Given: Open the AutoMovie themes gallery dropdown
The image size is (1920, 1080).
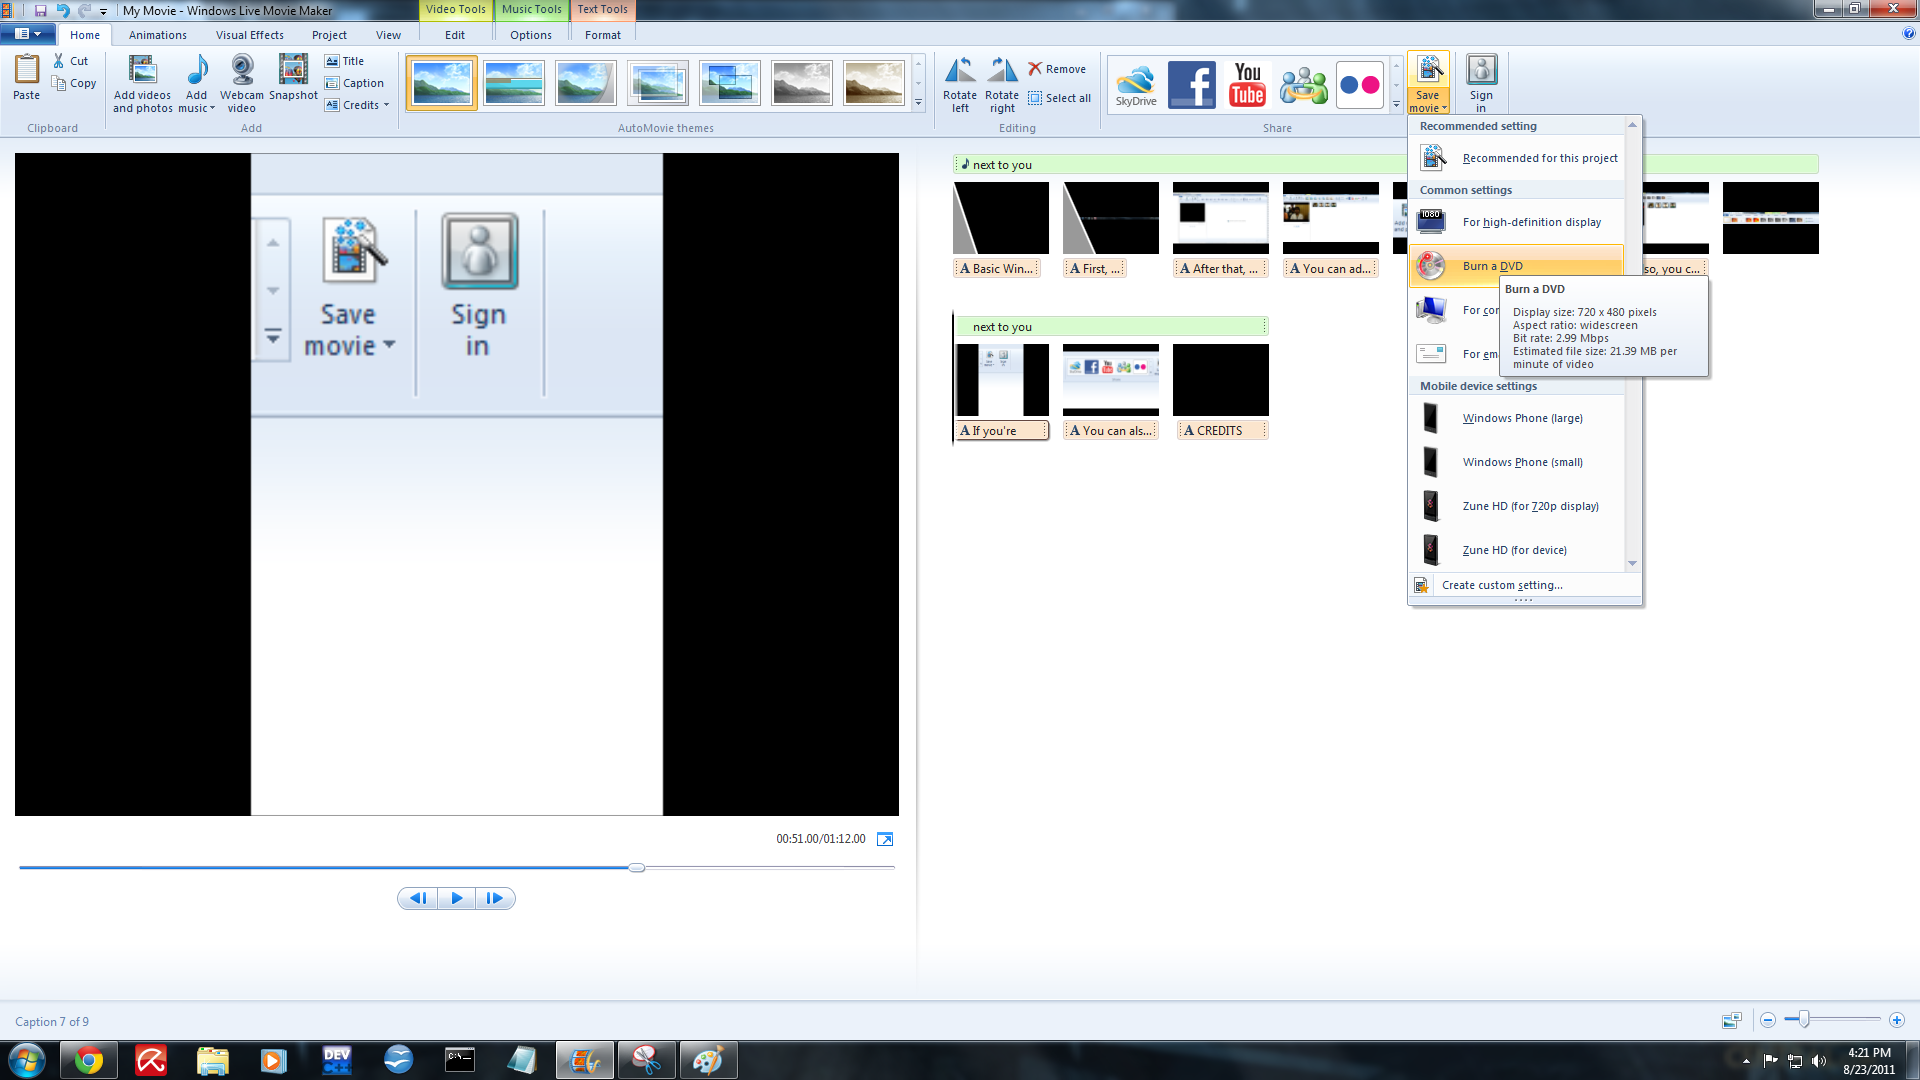Looking at the screenshot, I should [917, 102].
